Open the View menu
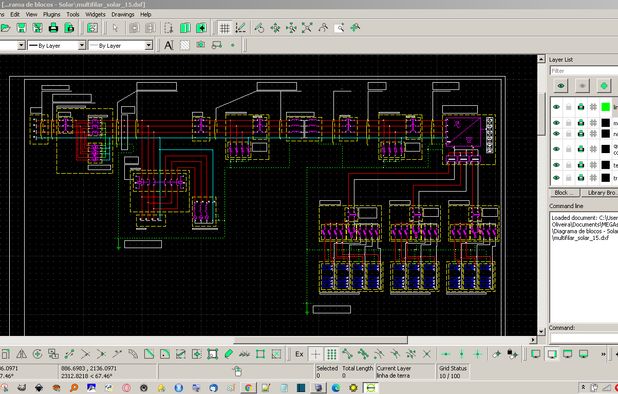This screenshot has width=618, height=394. point(32,14)
